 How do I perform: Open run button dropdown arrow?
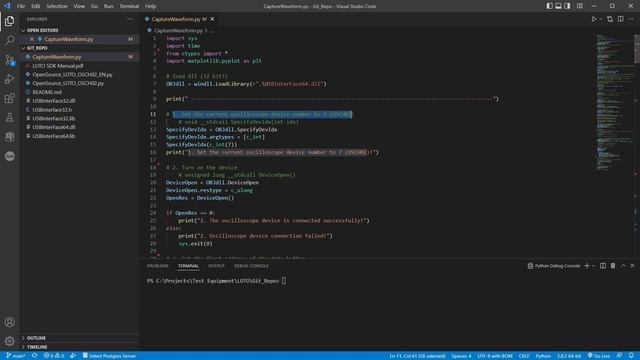pos(600,19)
